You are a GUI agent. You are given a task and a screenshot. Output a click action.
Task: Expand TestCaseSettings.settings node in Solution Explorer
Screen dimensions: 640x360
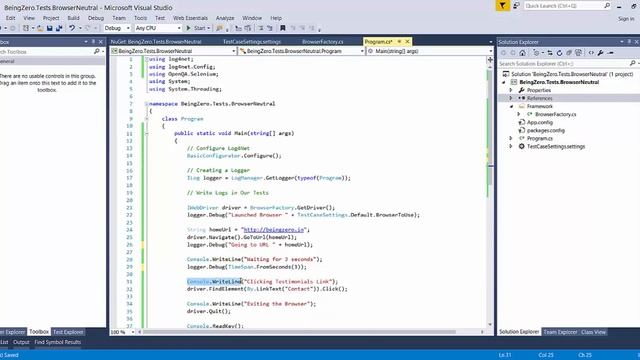(x=511, y=146)
